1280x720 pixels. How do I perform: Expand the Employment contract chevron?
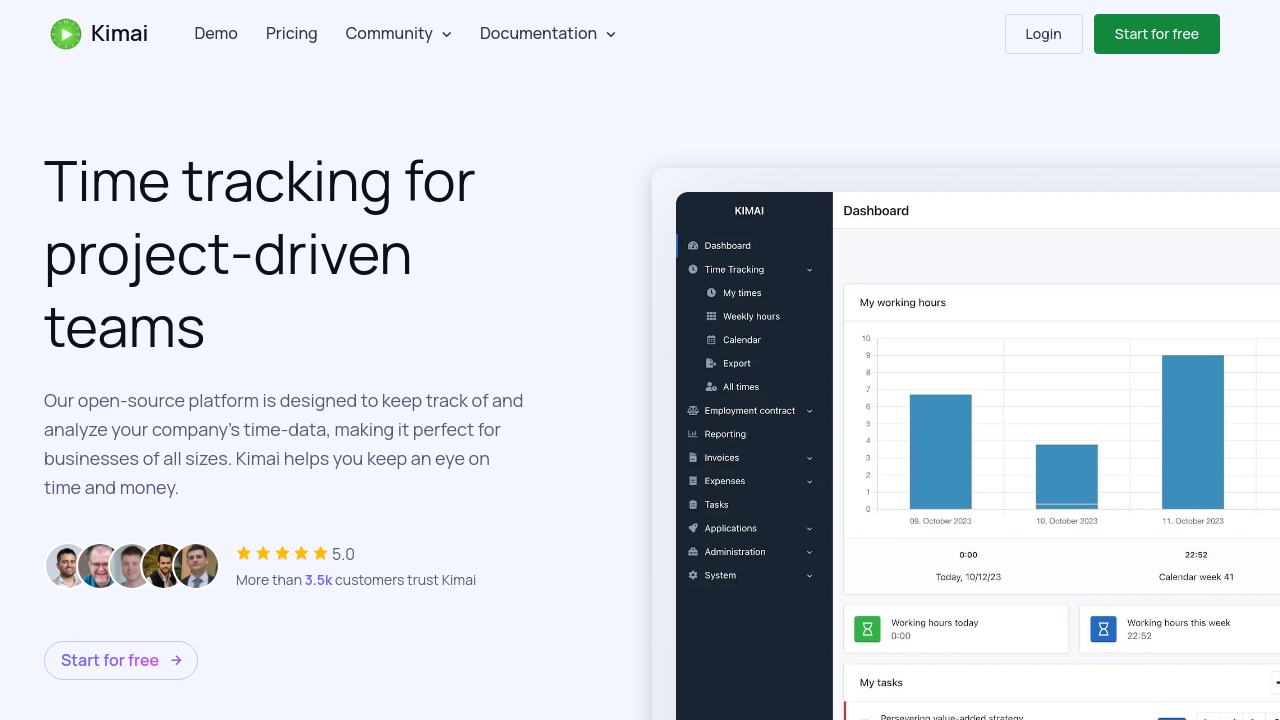809,411
